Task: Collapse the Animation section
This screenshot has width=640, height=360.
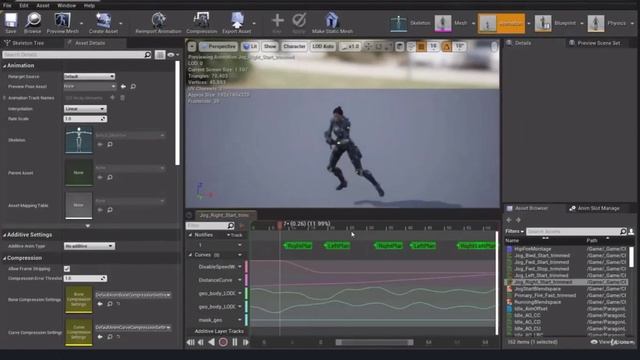Action: click(4, 66)
